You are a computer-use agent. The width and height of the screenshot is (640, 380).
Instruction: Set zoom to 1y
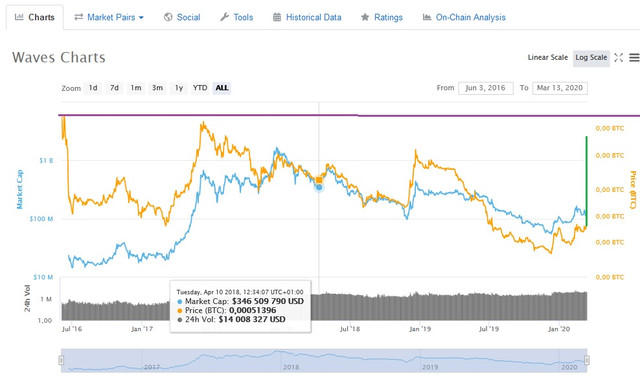pyautogui.click(x=179, y=88)
